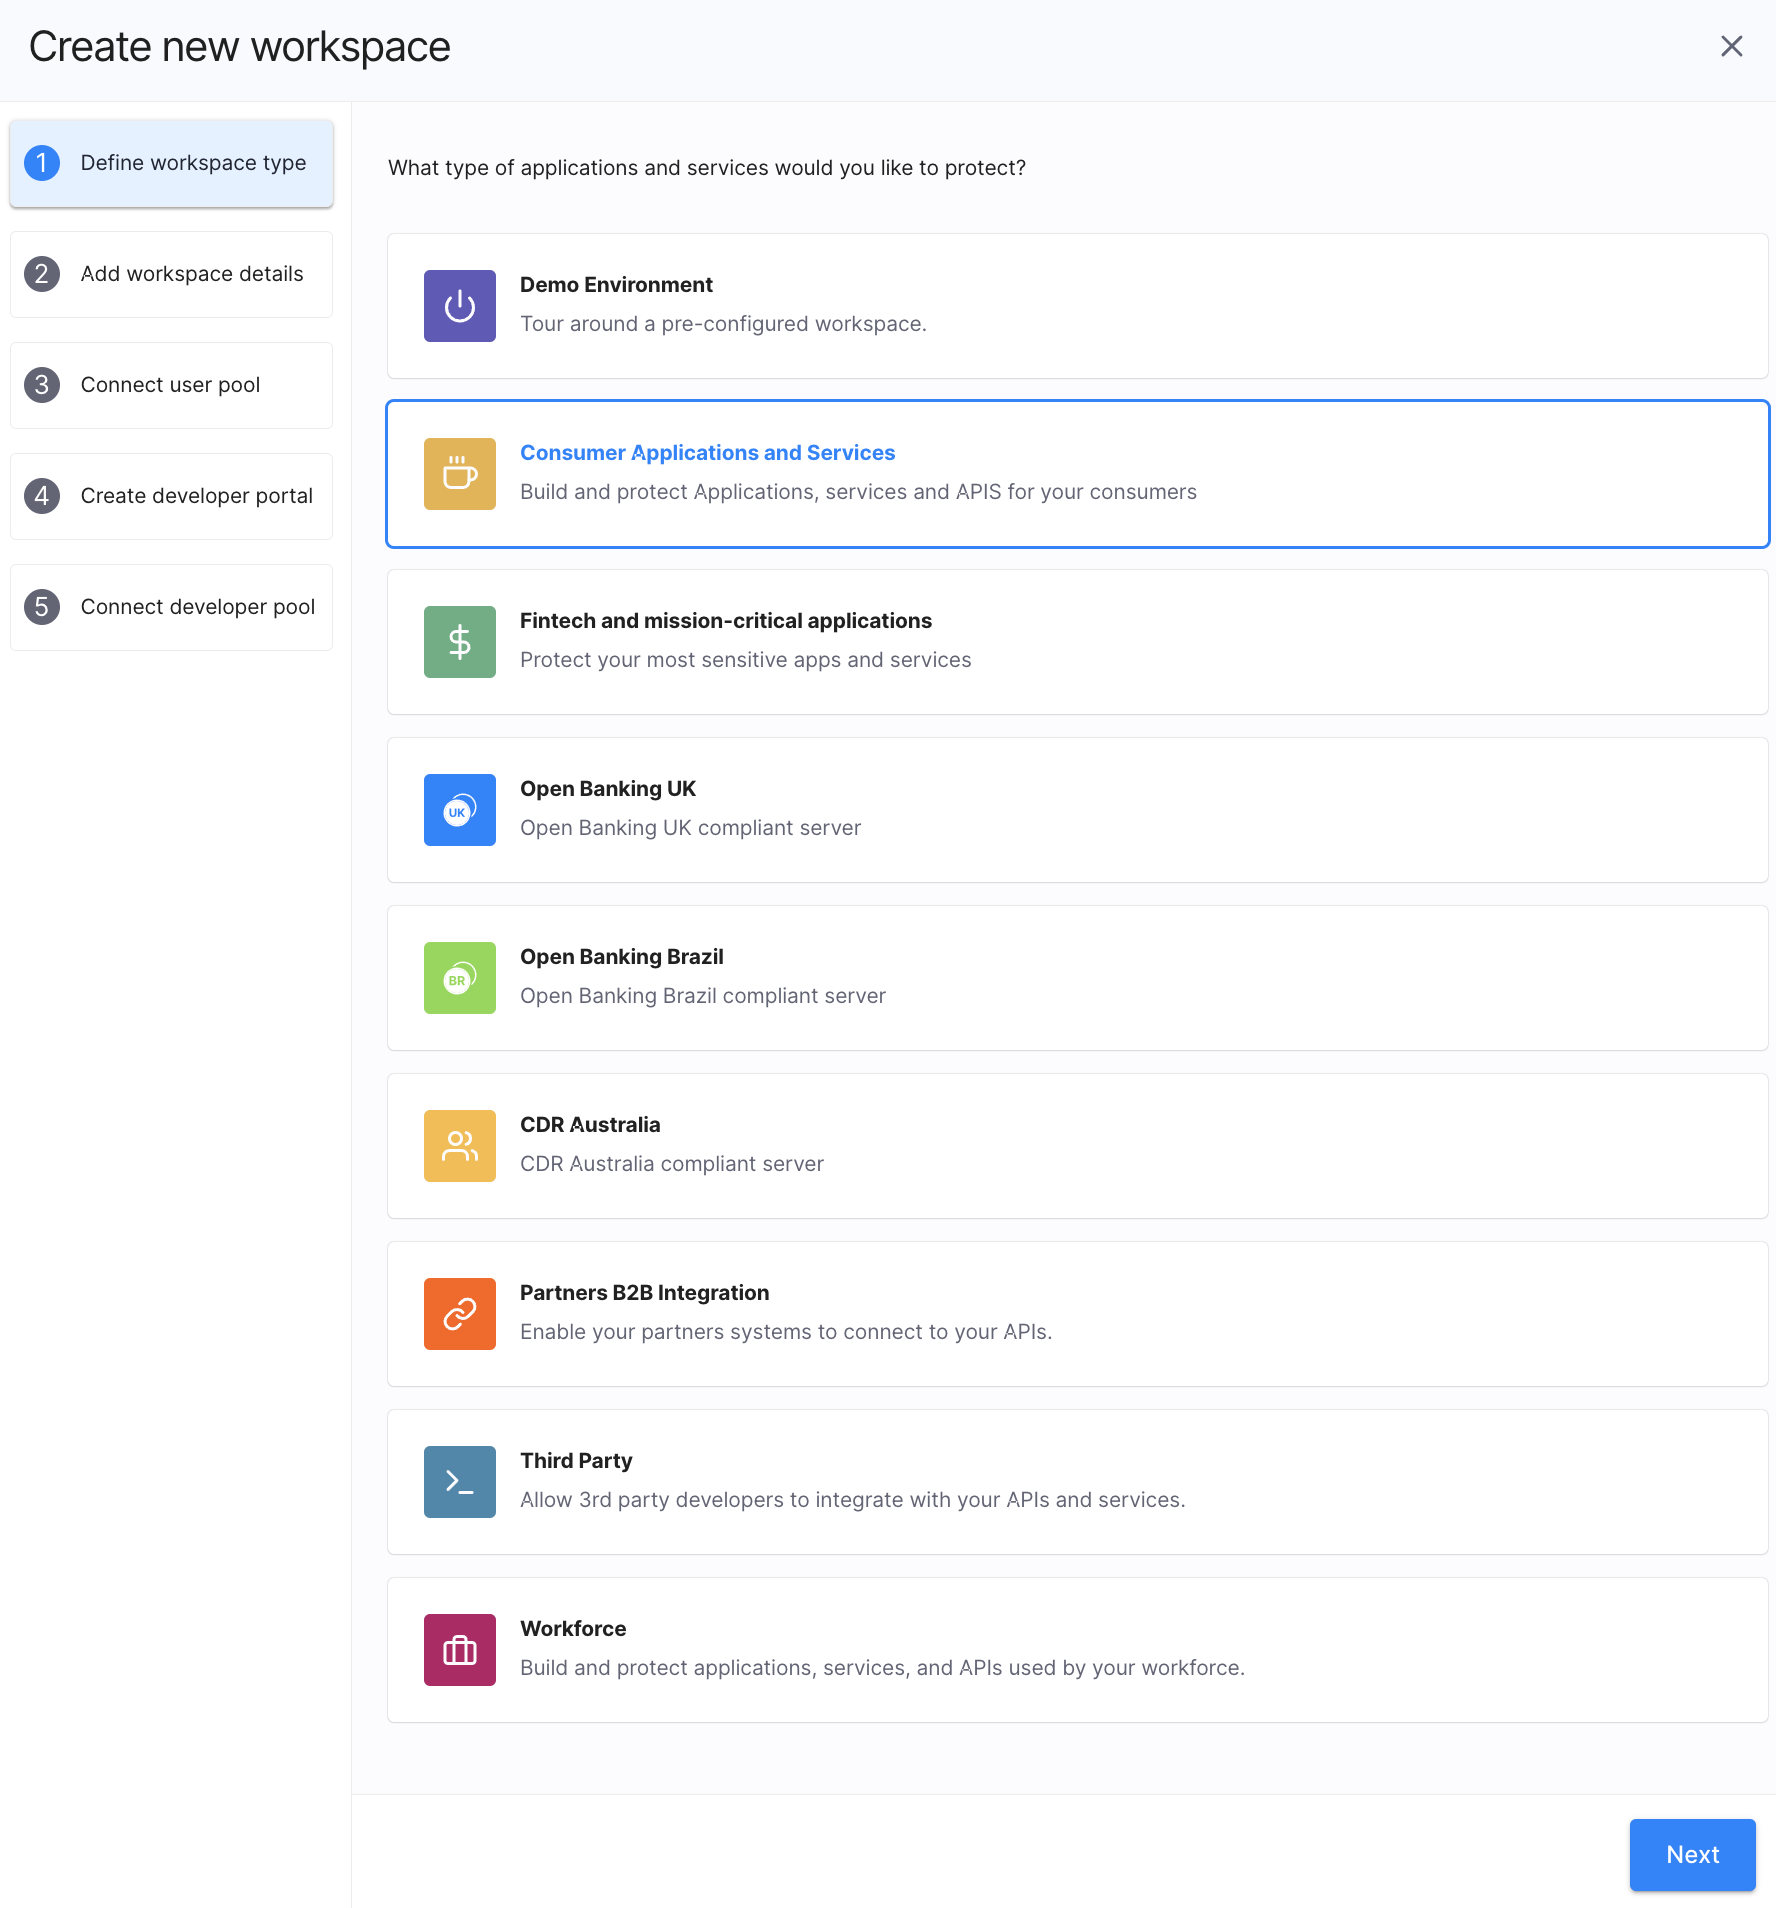This screenshot has width=1776, height=1908.
Task: Click 'used by your workforce' description
Action: 882,1668
